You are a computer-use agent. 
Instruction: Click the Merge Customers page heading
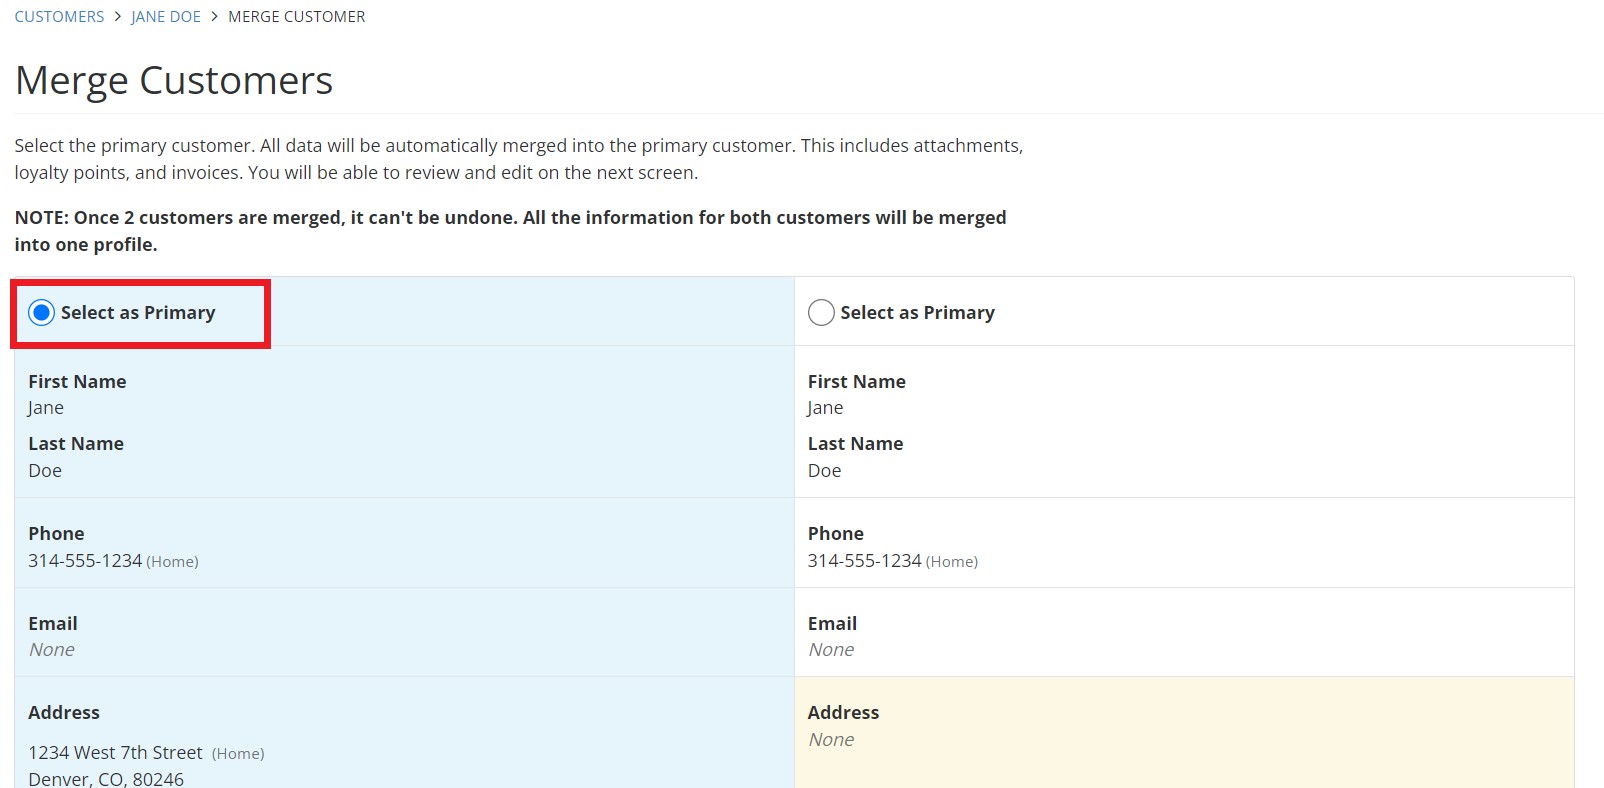[x=174, y=81]
